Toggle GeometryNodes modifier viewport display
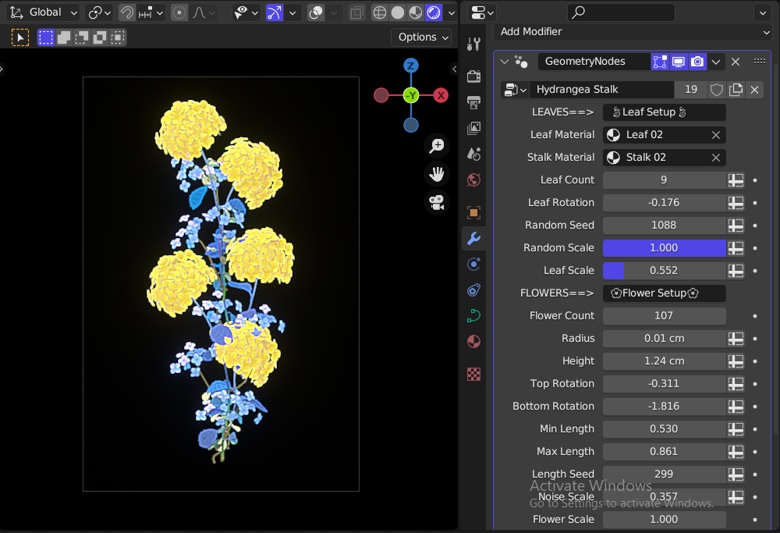Screen dimensions: 780x533 point(679,62)
